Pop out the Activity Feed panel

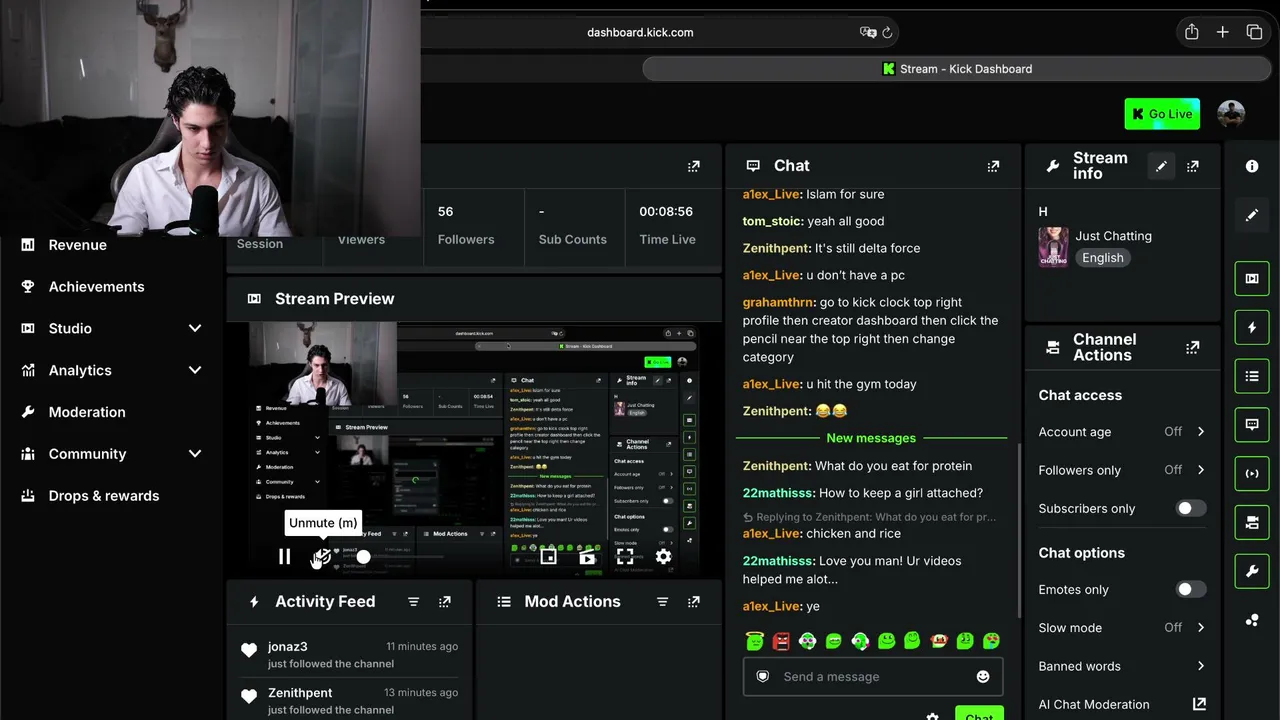pos(445,602)
